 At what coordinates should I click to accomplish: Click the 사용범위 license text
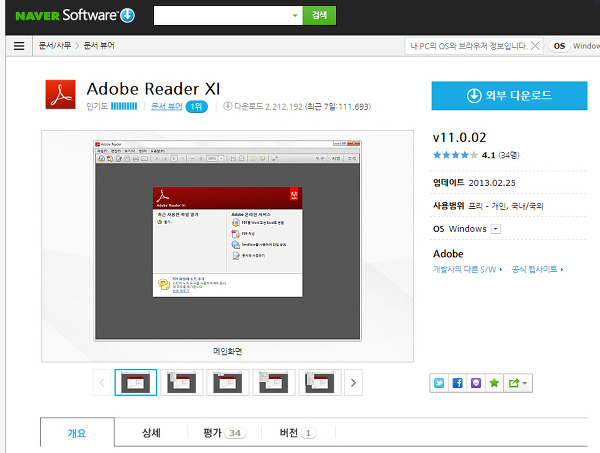point(488,206)
